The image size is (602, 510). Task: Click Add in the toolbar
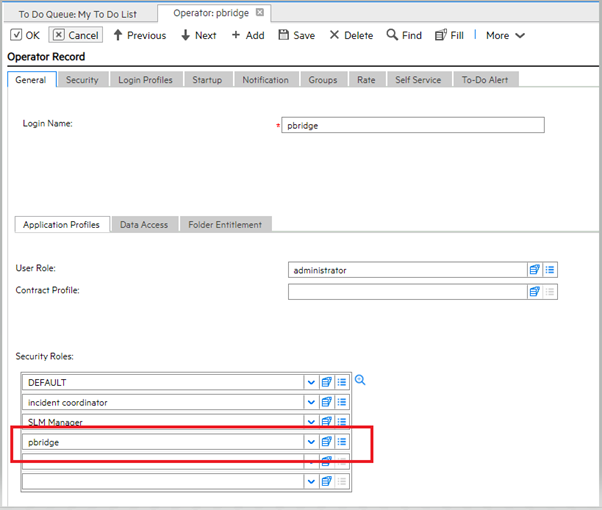click(248, 35)
